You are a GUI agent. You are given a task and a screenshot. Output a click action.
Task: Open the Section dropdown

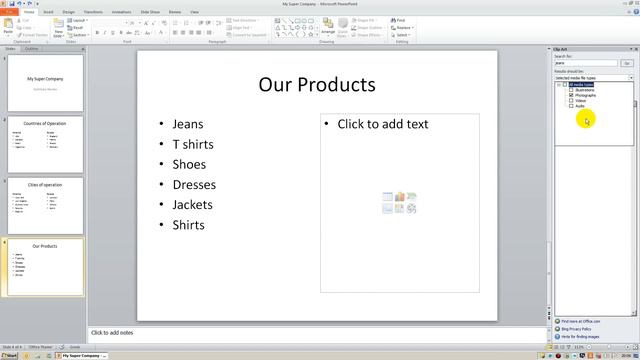(78, 35)
